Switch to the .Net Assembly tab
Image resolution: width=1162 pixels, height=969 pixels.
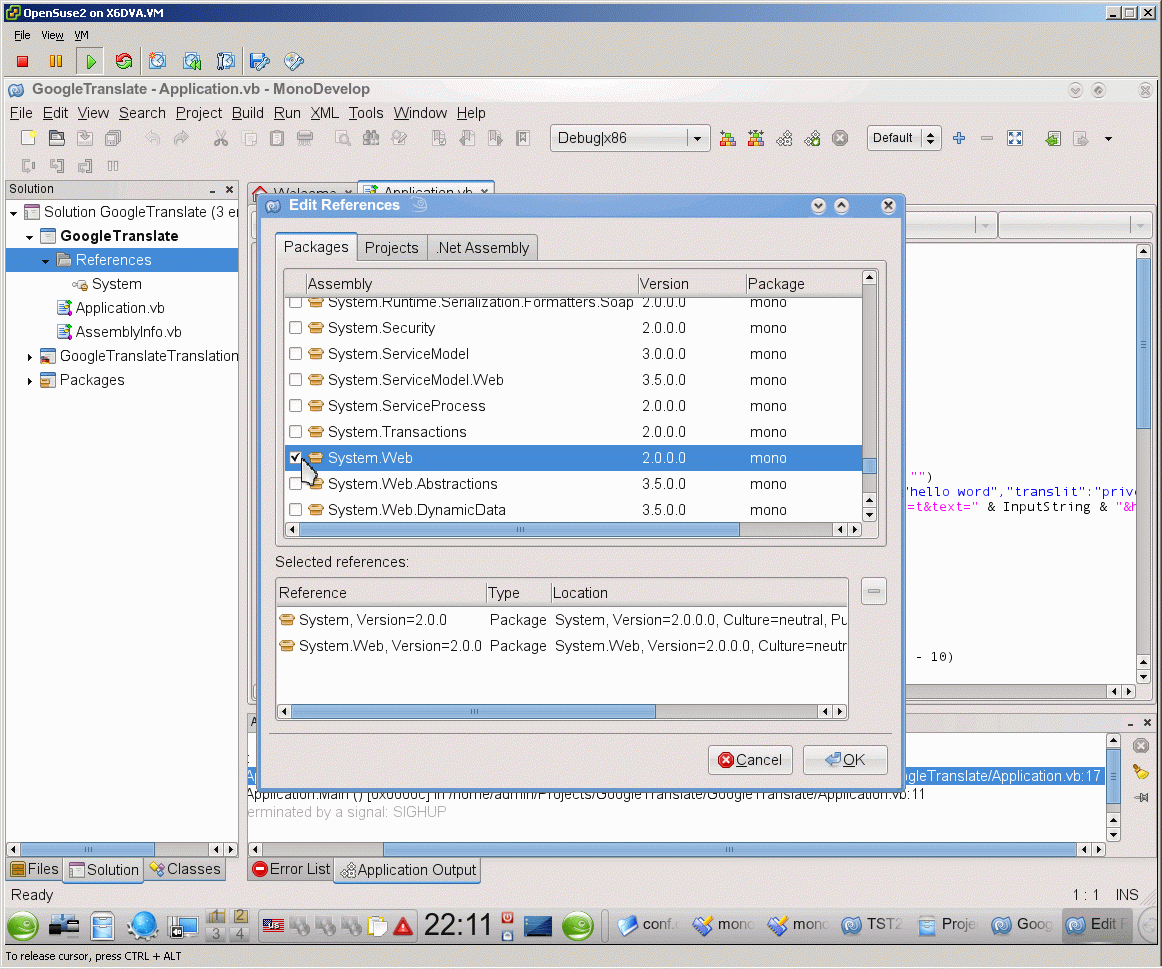point(482,247)
